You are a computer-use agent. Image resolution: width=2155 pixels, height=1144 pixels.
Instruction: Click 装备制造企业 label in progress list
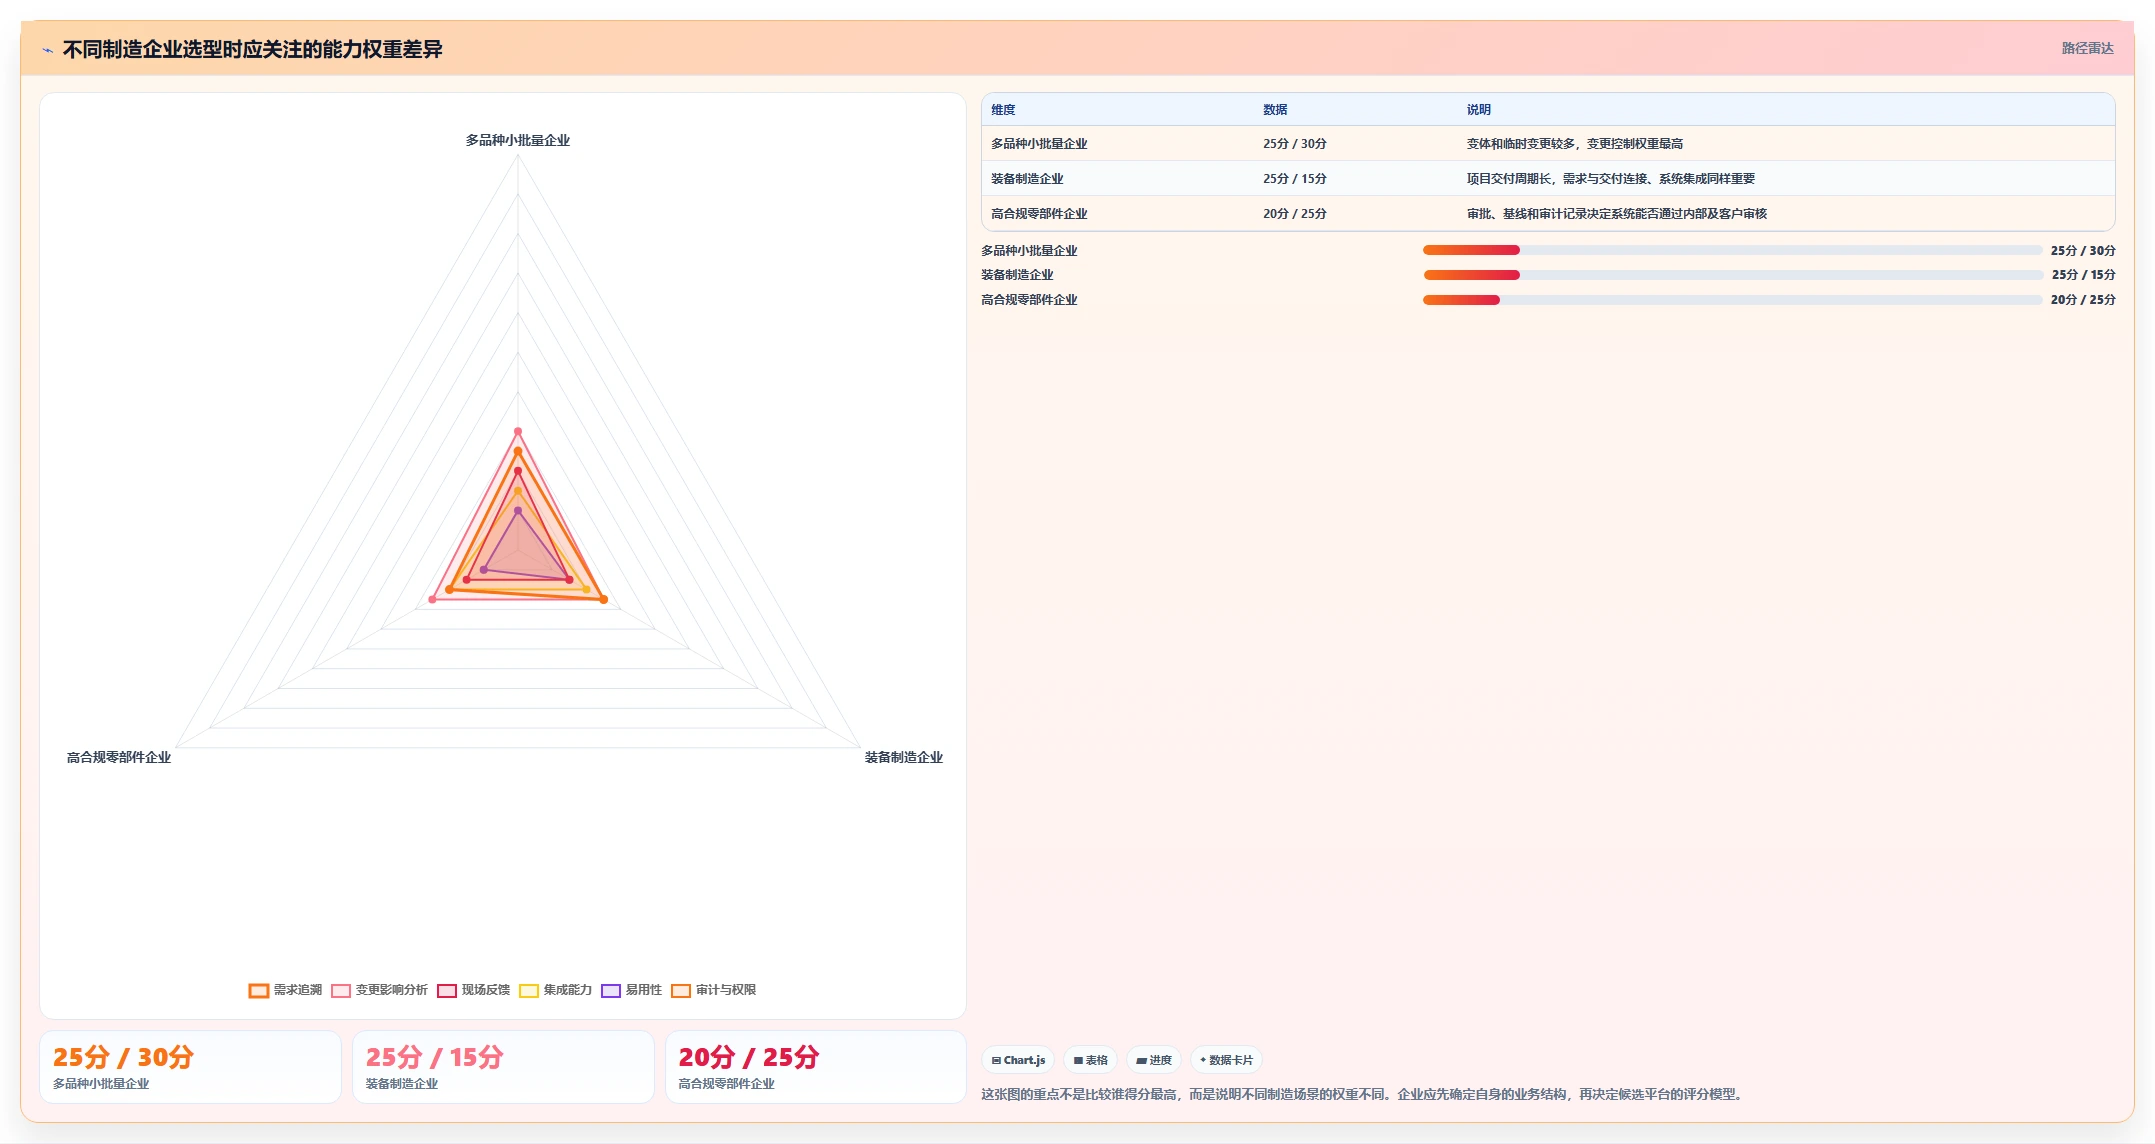click(1017, 275)
